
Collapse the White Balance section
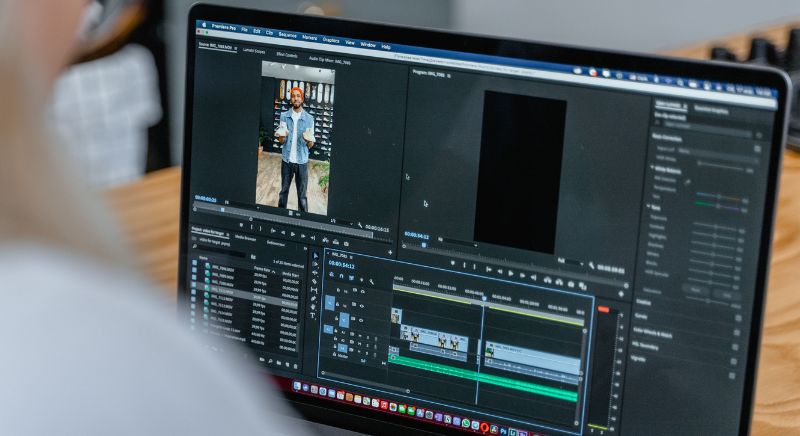coord(653,166)
